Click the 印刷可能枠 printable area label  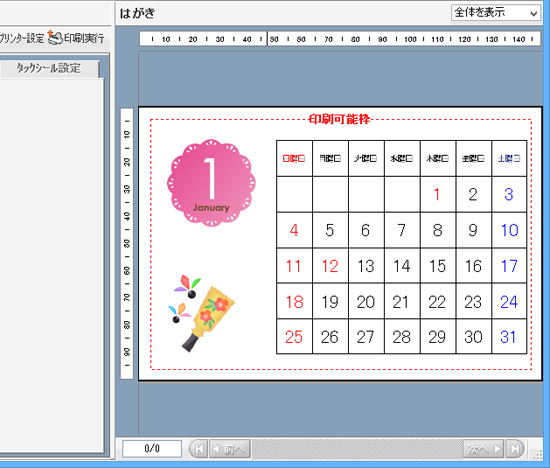pos(339,119)
